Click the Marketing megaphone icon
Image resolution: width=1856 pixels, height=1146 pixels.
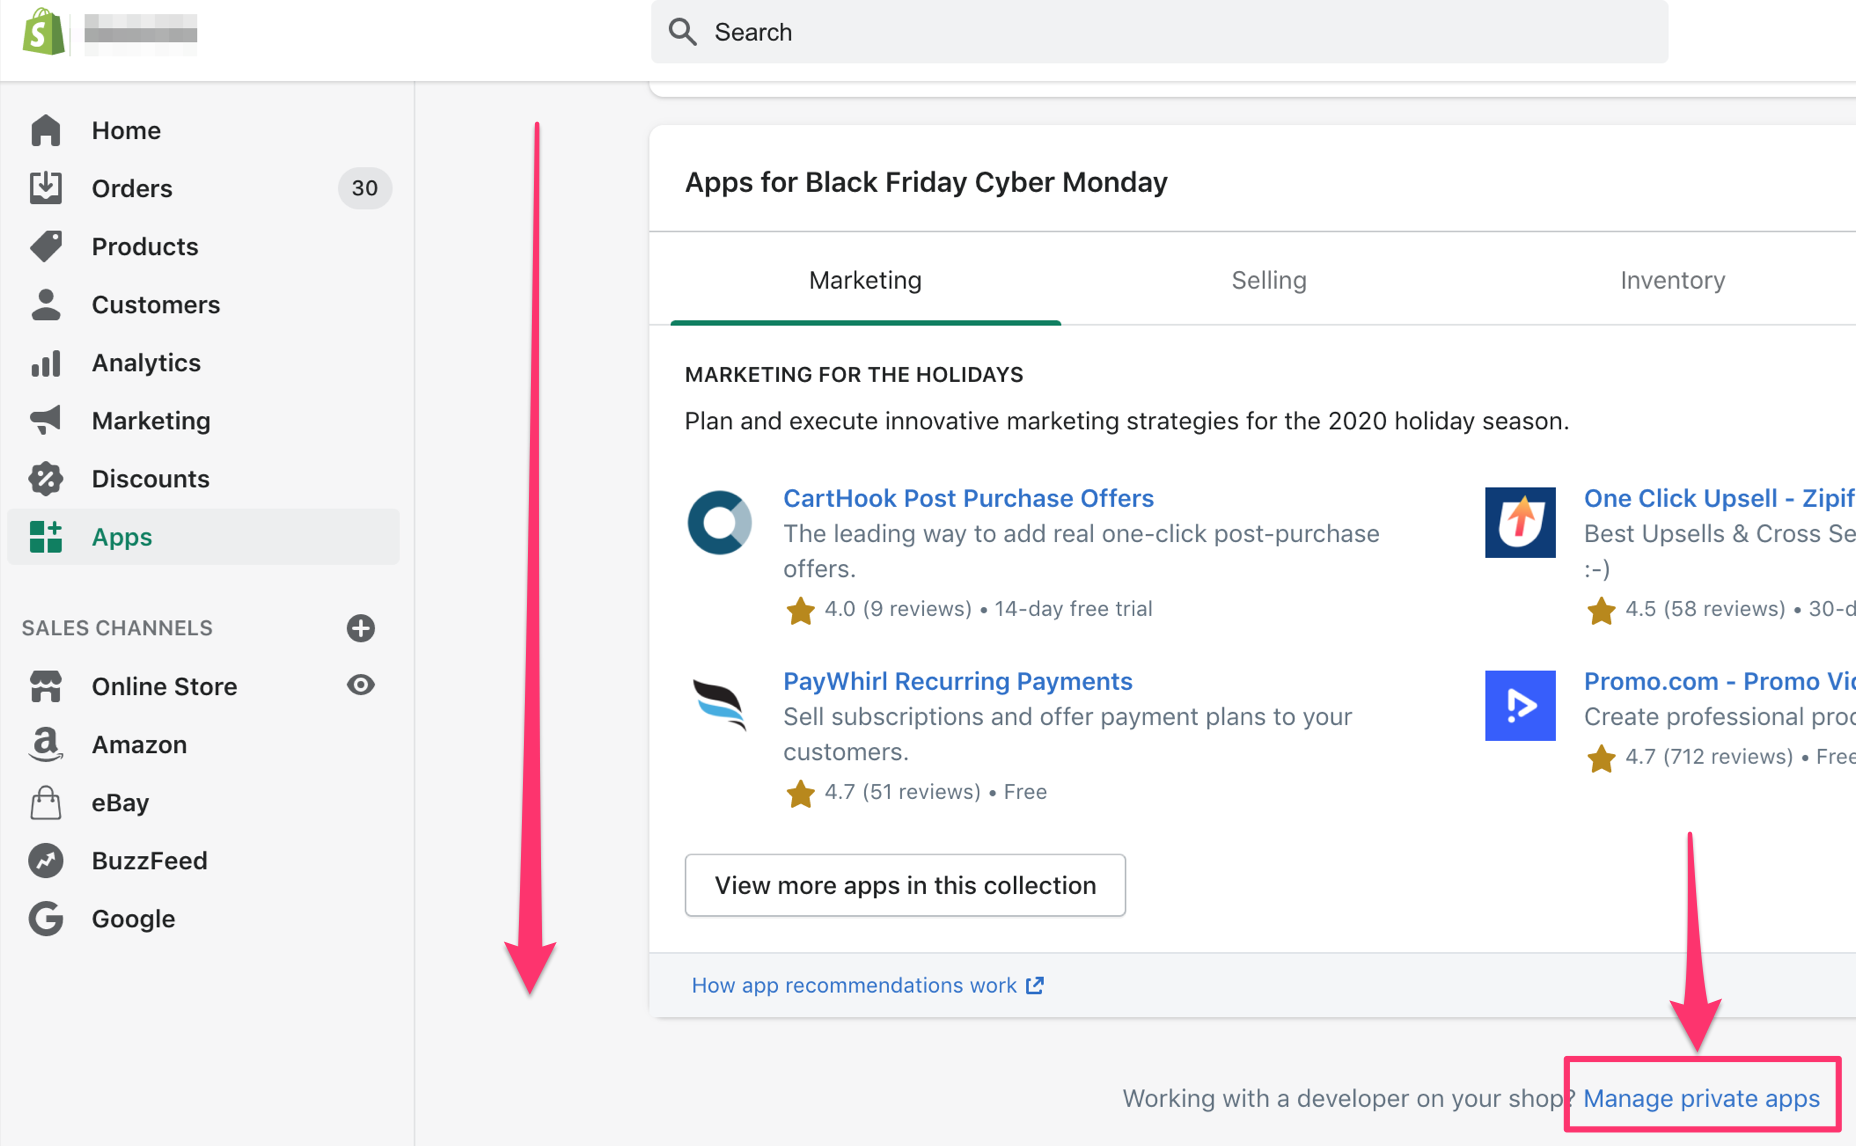46,421
